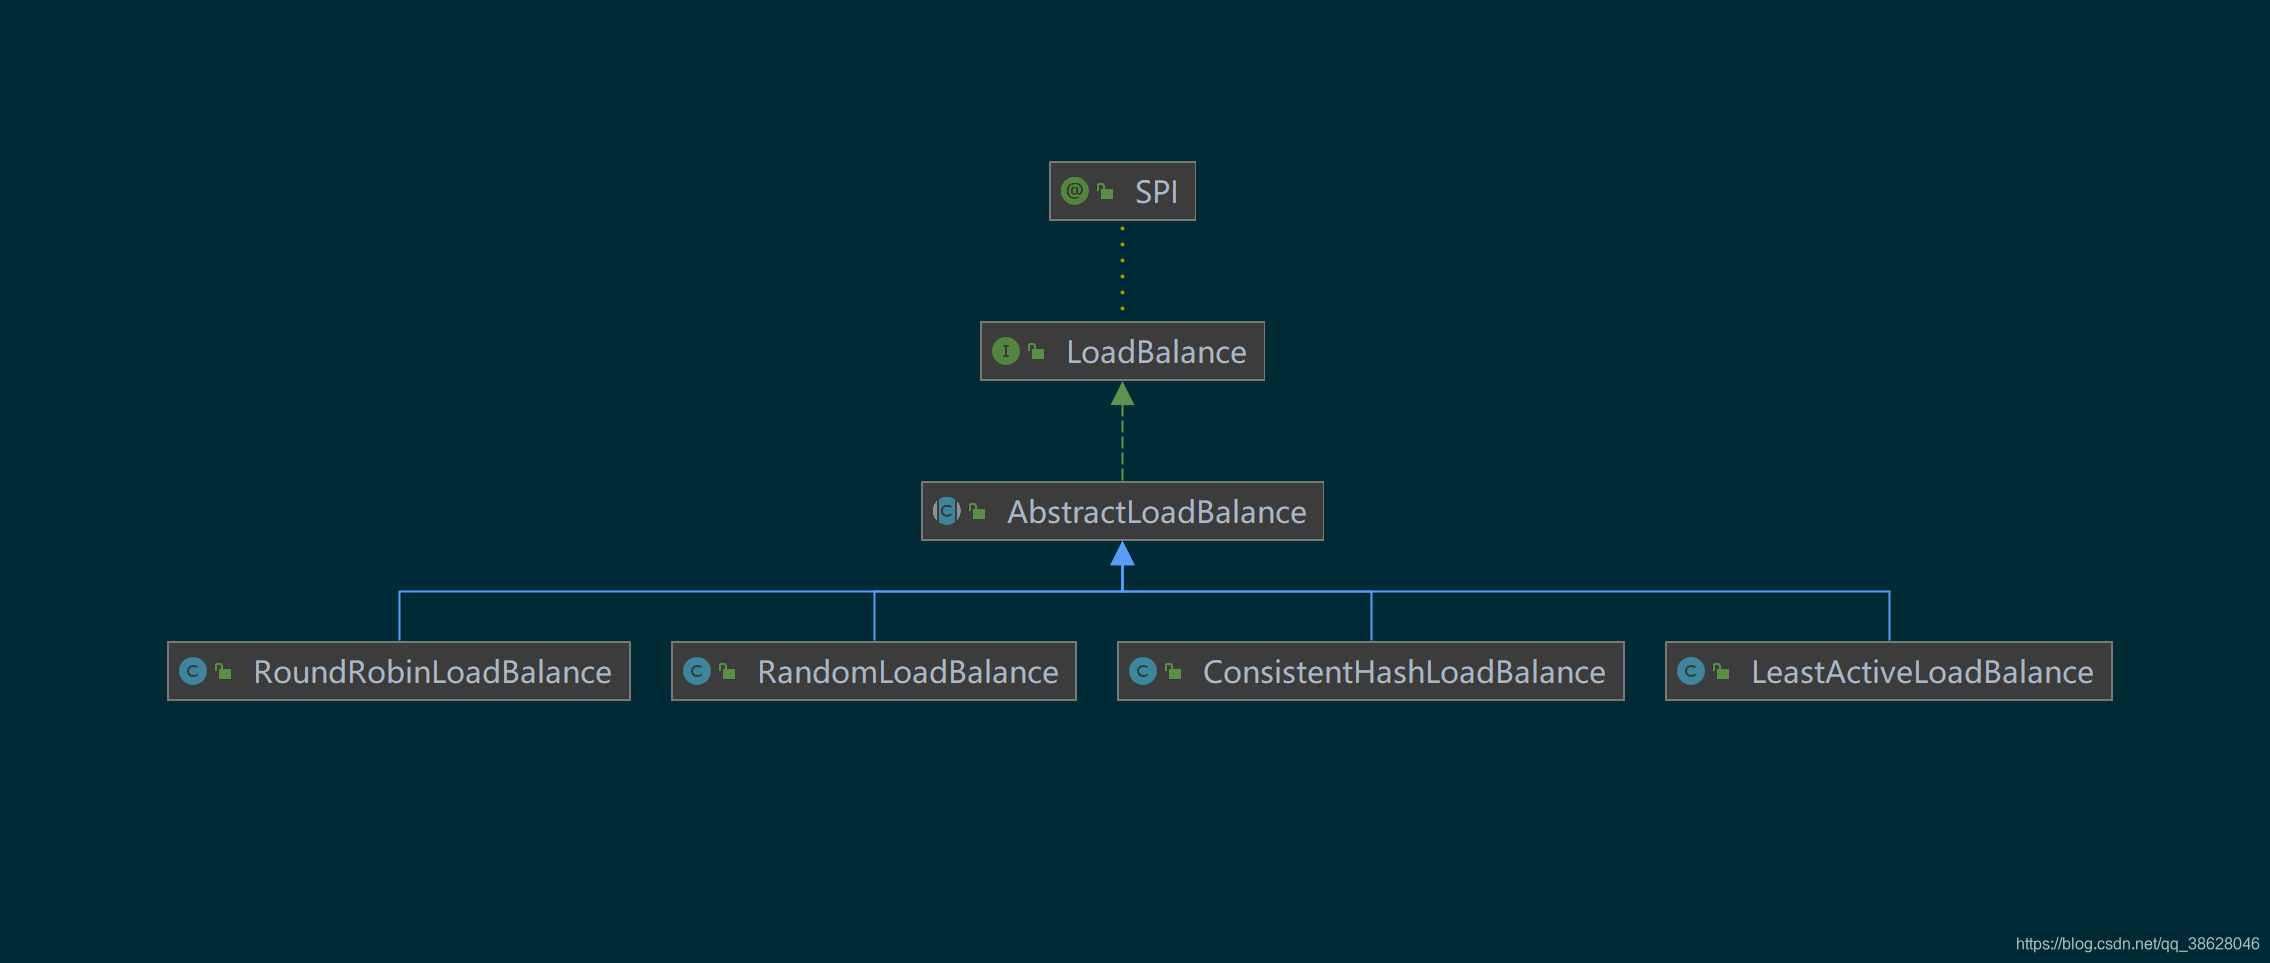Click the visibility icon beside RoundRobinLoadBalance

click(x=223, y=671)
